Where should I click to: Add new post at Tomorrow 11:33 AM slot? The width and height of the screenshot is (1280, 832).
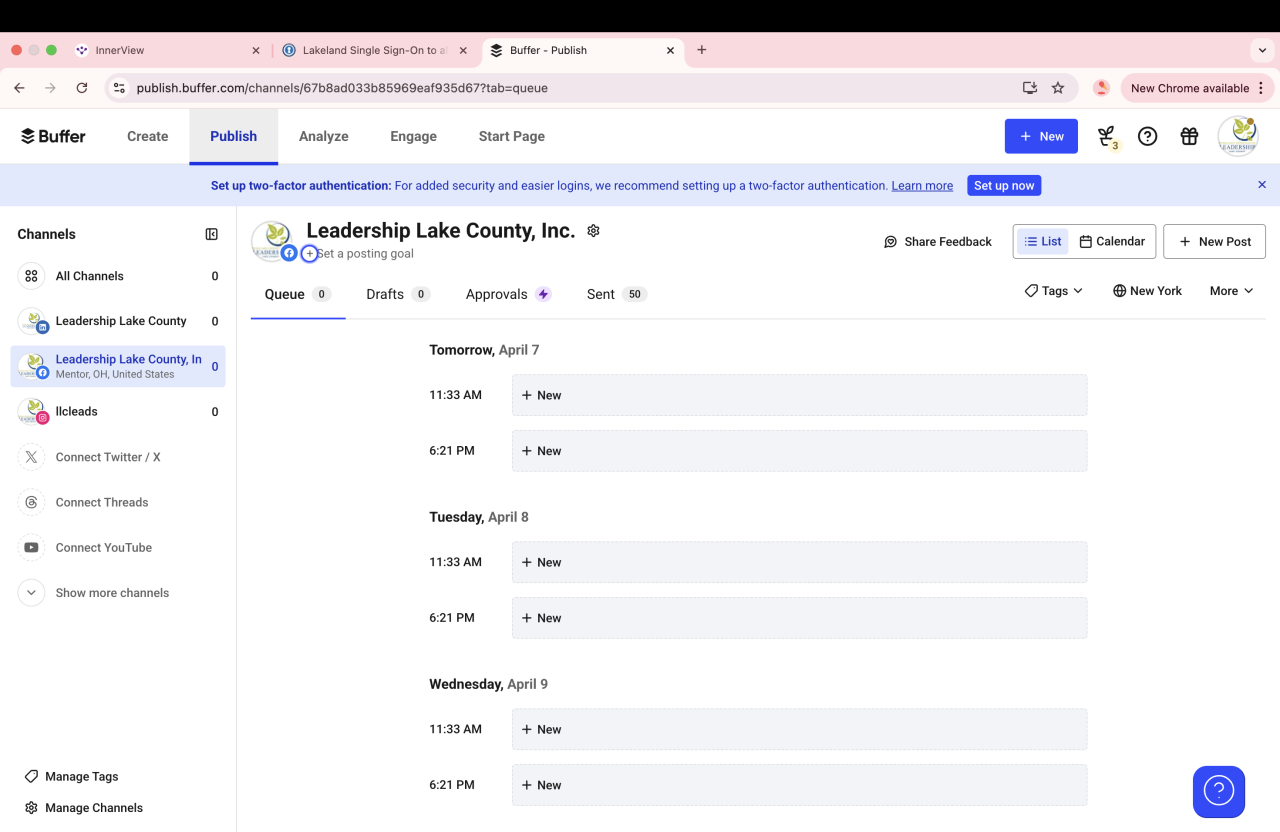(799, 395)
